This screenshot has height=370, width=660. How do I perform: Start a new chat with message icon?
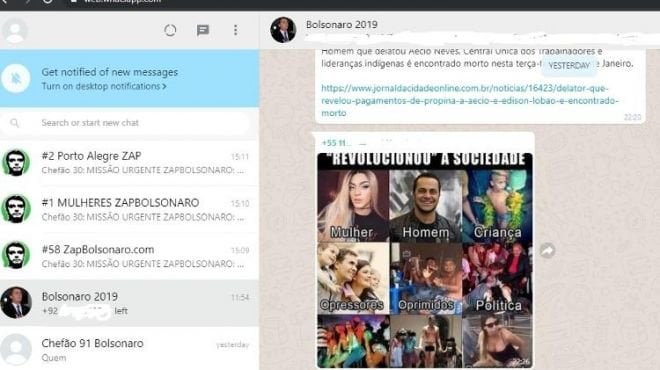click(x=203, y=30)
